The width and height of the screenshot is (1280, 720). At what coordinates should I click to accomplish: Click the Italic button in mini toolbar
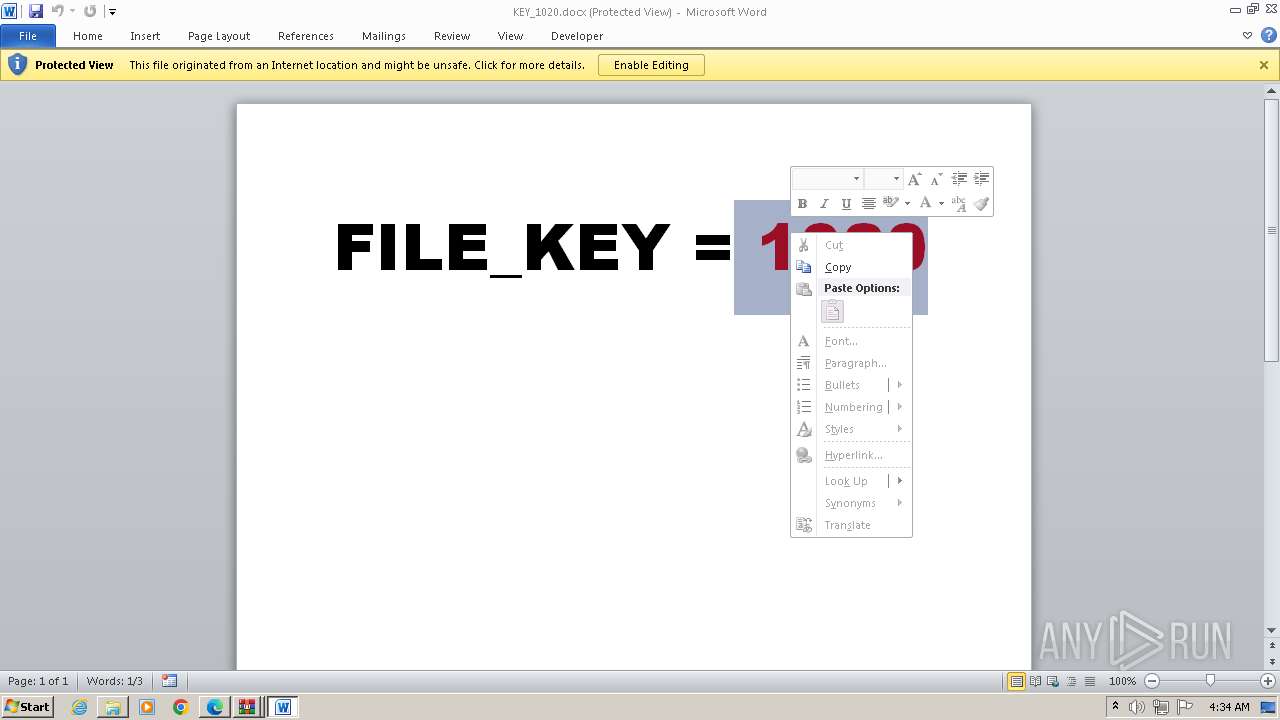point(824,203)
